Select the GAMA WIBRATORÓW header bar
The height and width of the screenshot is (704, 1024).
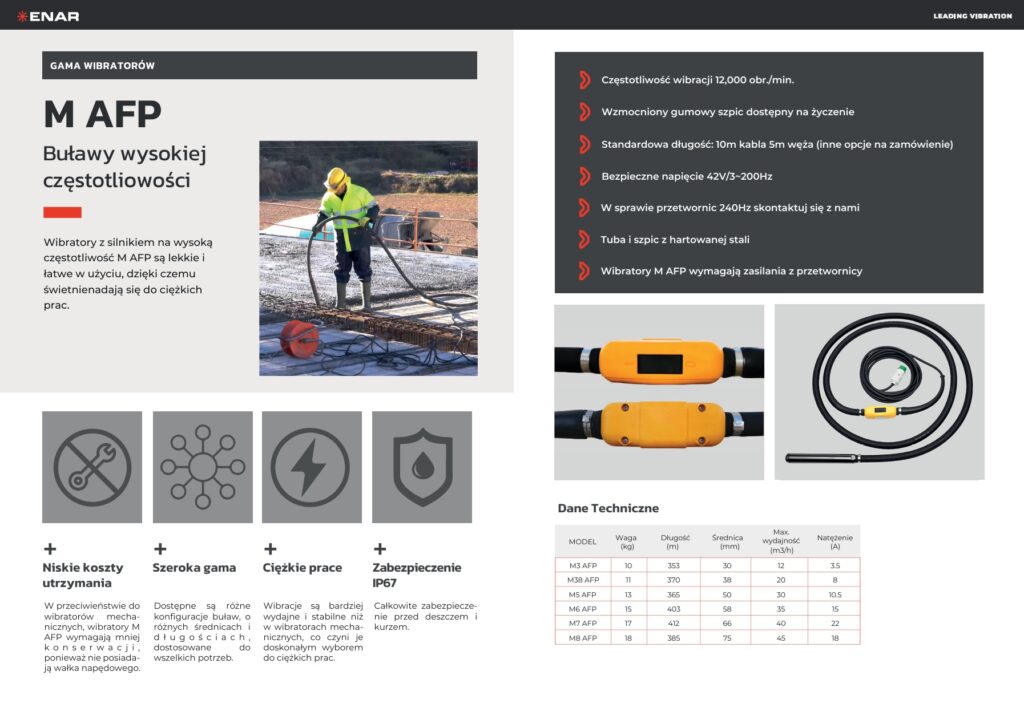pos(259,65)
